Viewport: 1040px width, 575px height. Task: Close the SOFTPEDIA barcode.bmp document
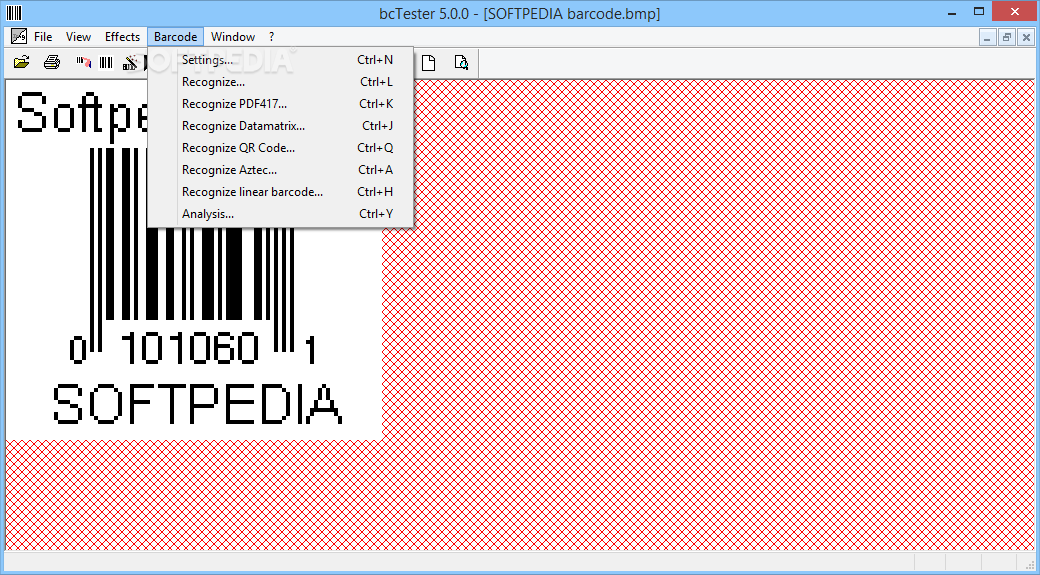pyautogui.click(x=1026, y=38)
